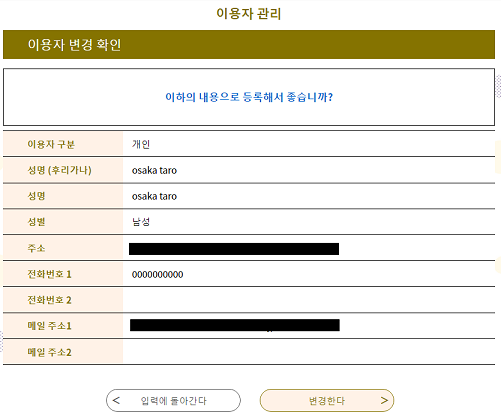
Task: Click the 변경한다 confirm button
Action: pyautogui.click(x=327, y=400)
